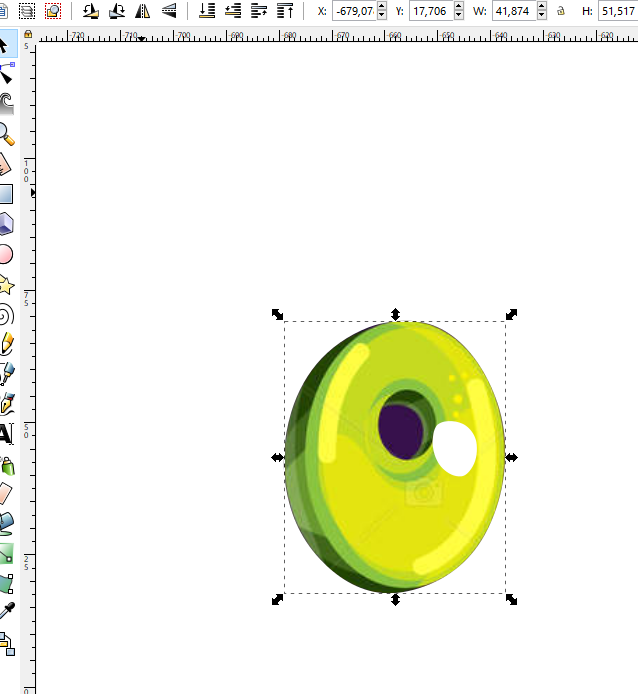This screenshot has height=694, width=638.
Task: Click inside the W width field
Action: (x=516, y=11)
